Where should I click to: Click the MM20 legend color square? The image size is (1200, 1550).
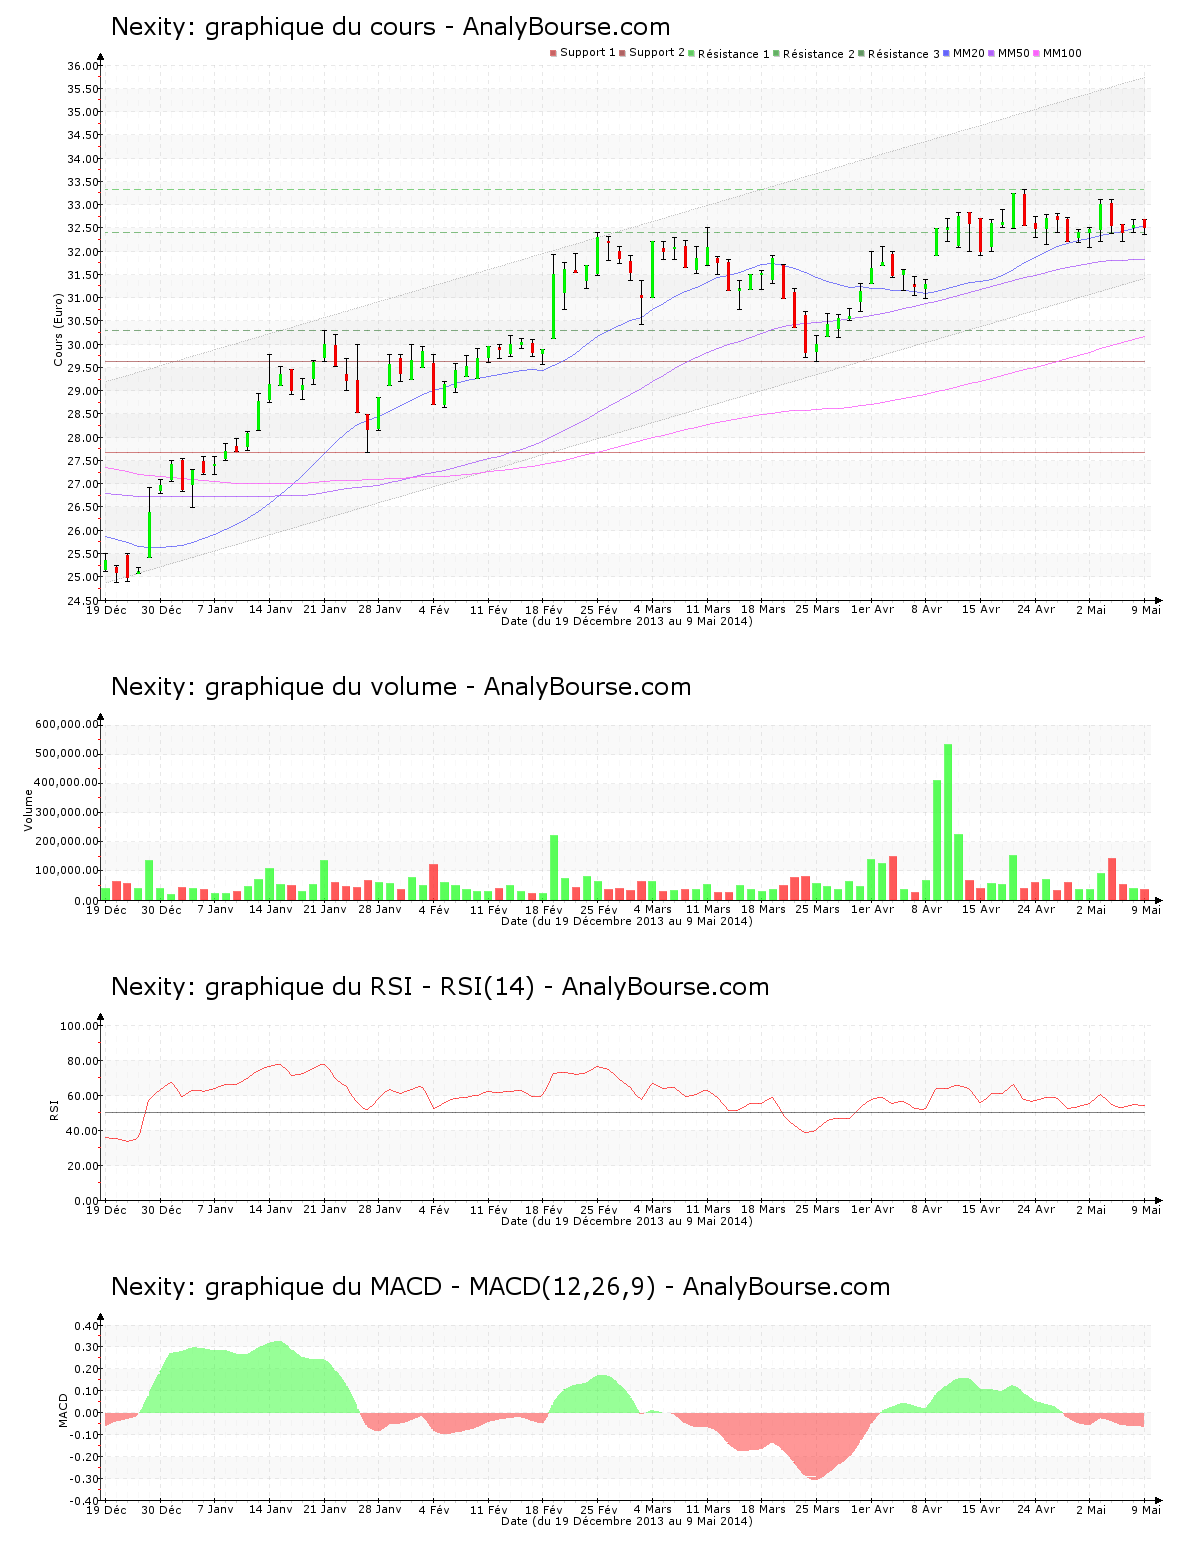(947, 53)
